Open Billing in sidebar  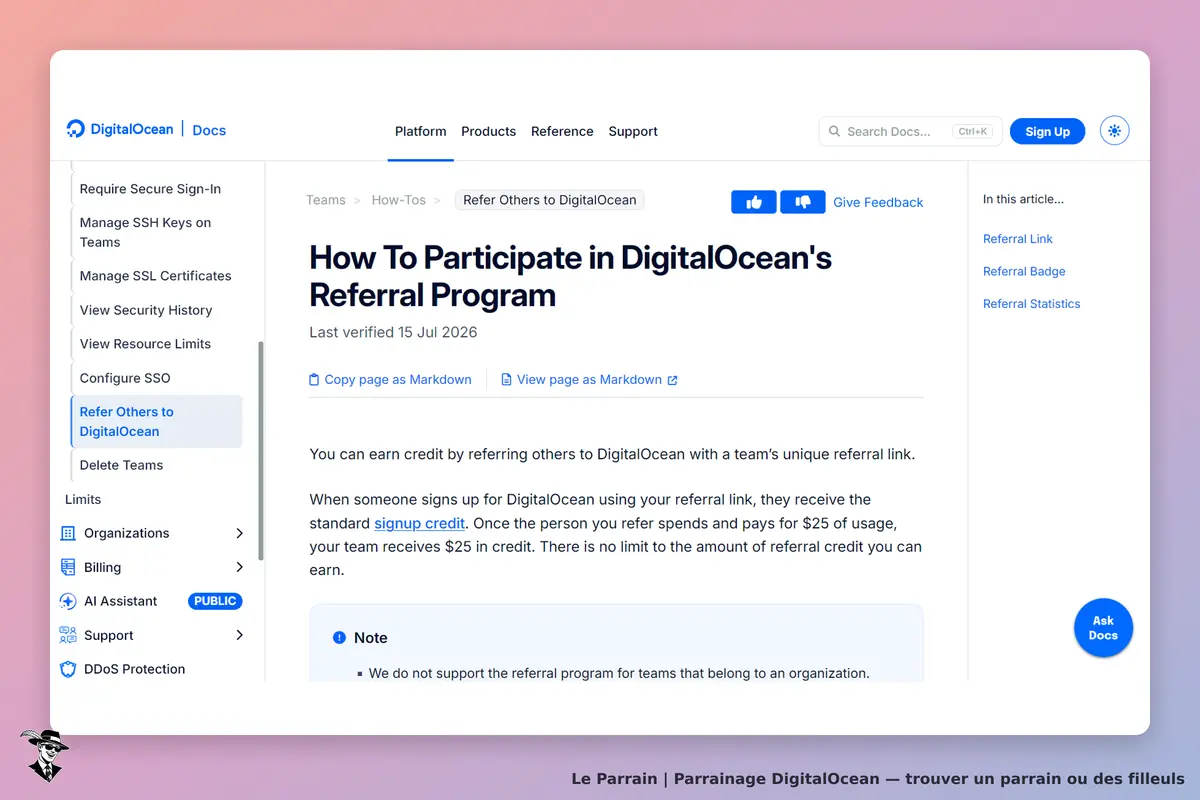pyautogui.click(x=103, y=567)
